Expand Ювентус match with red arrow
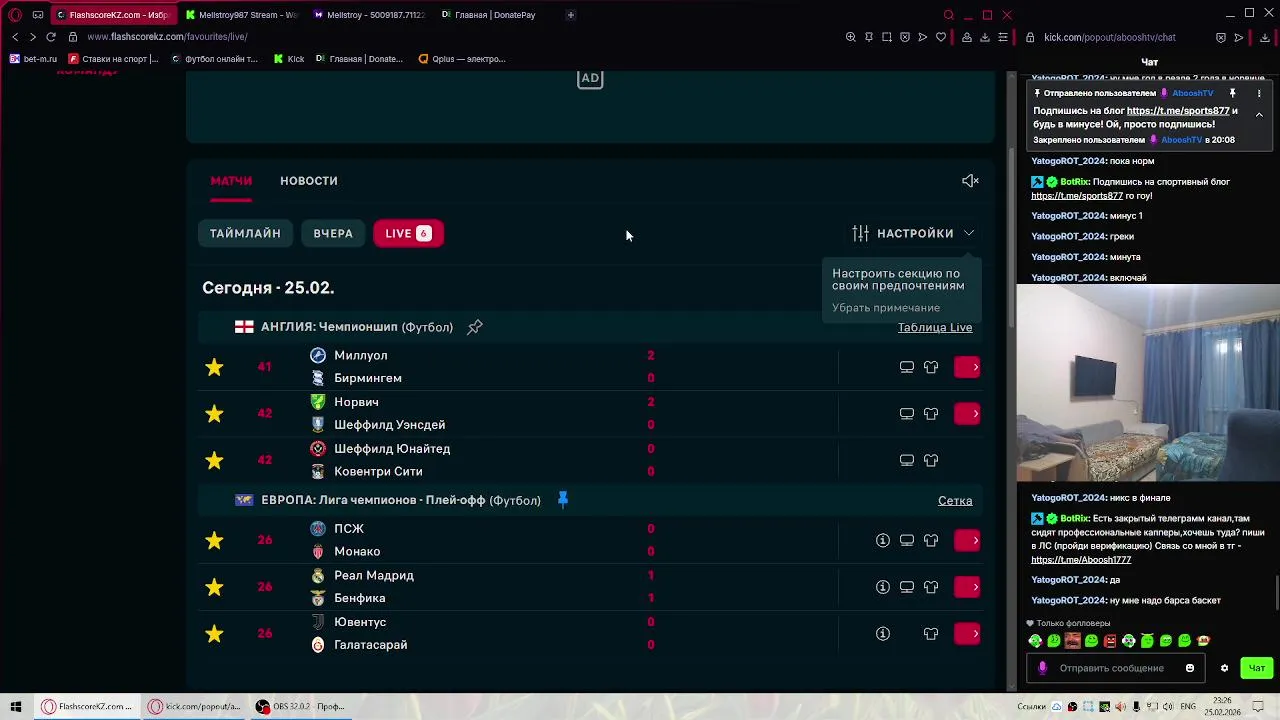1280x720 pixels. [967, 633]
